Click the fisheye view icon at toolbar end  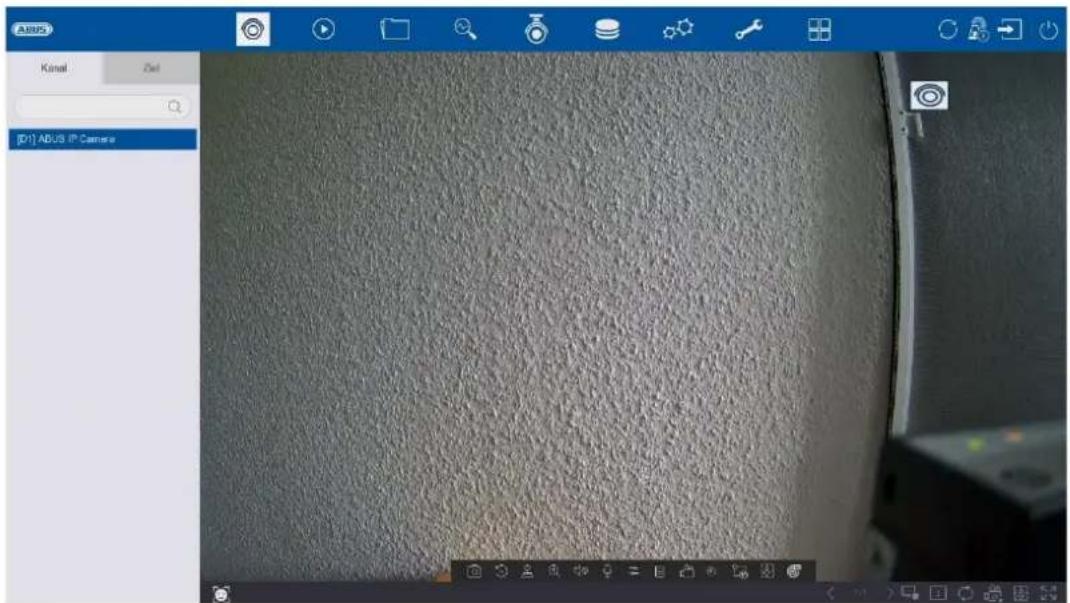(794, 572)
